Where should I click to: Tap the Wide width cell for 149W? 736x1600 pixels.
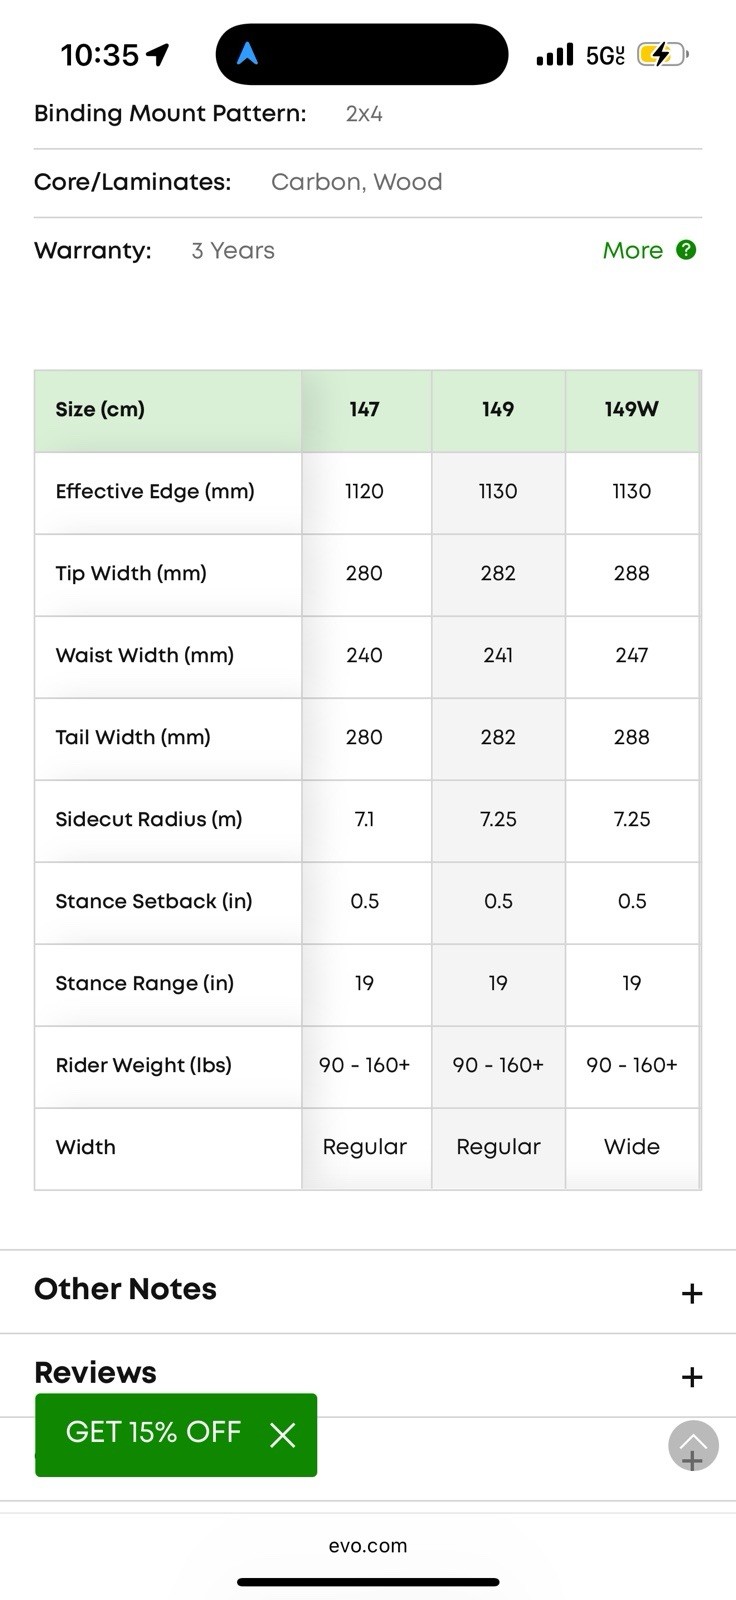click(632, 1148)
